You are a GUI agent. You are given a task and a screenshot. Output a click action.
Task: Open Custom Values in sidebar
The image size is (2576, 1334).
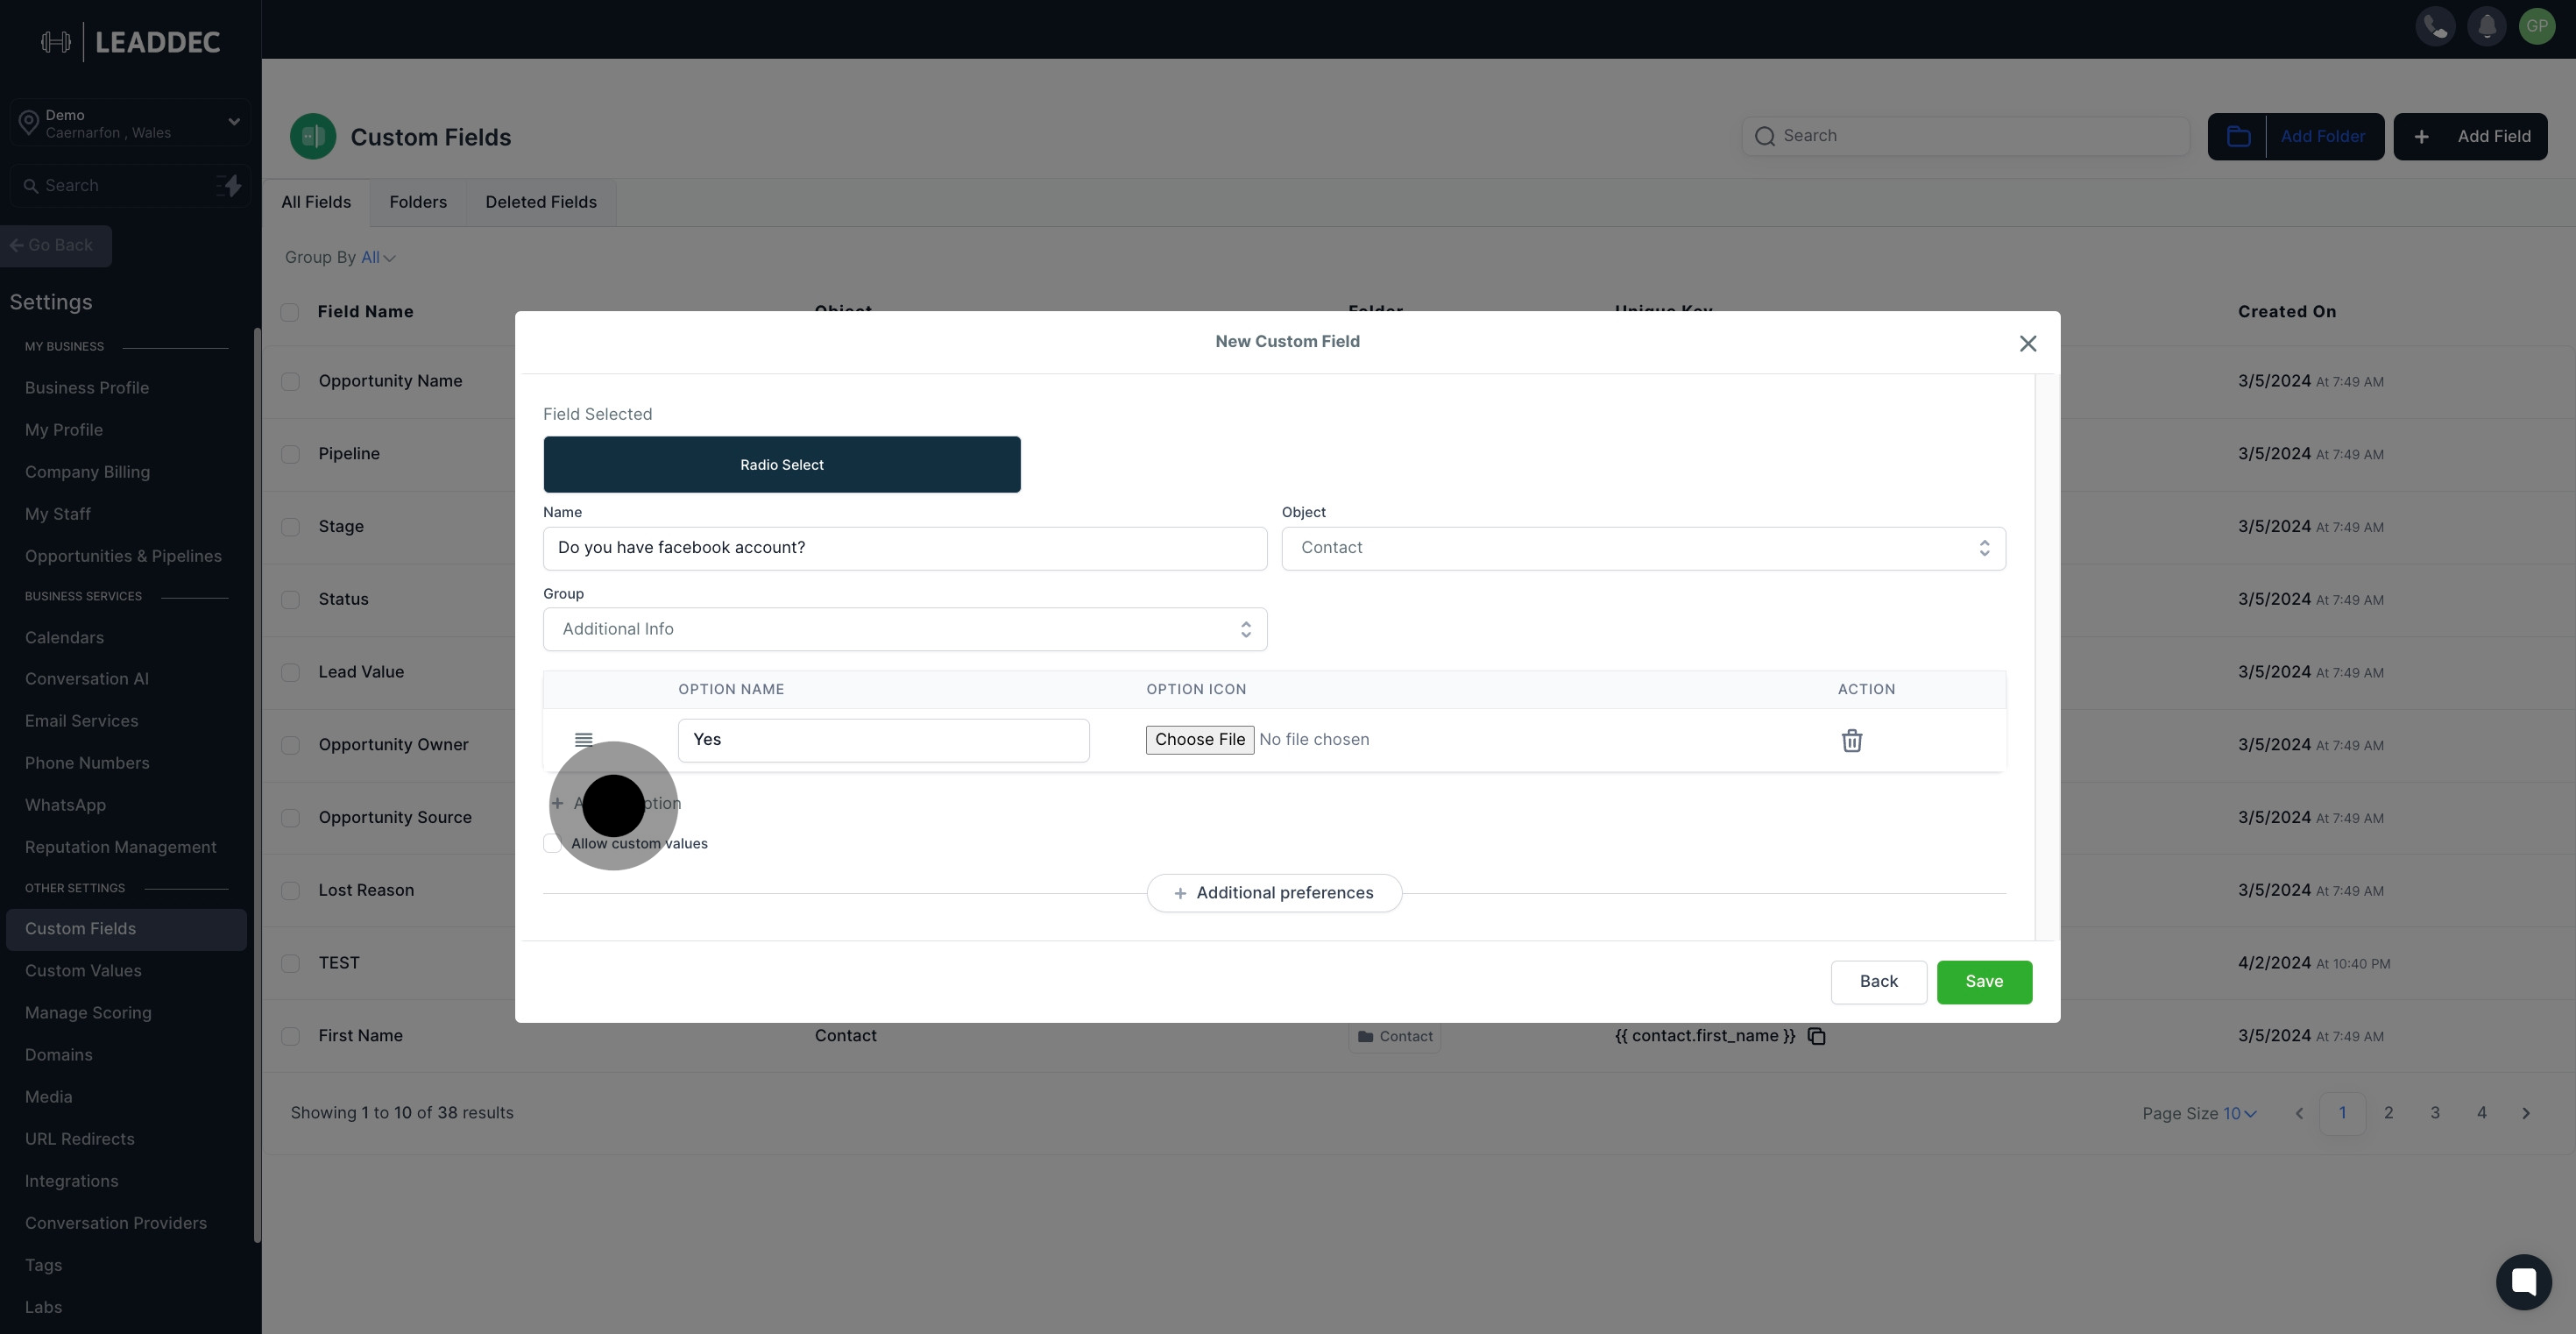point(83,971)
